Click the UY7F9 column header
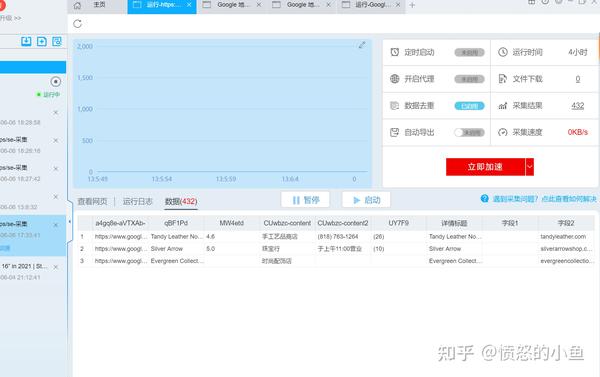600x377 pixels. [399, 223]
